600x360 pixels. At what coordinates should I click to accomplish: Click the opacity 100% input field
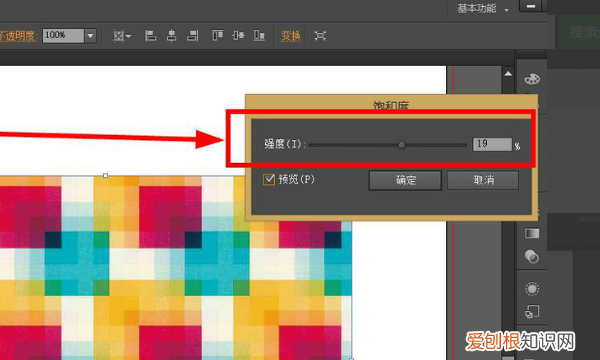(x=63, y=36)
